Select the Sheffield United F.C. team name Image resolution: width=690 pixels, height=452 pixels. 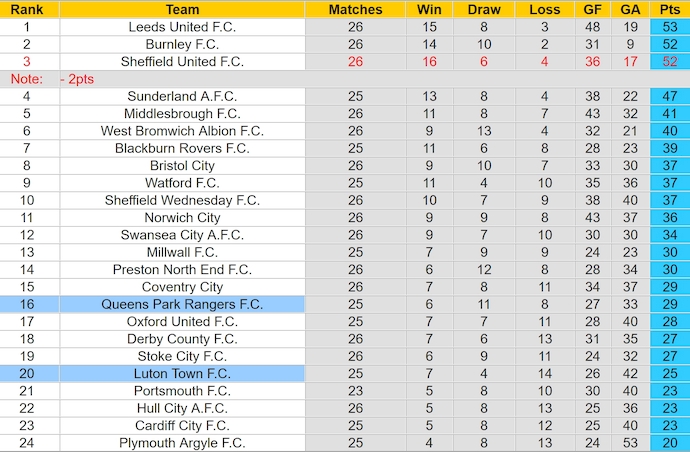(182, 62)
